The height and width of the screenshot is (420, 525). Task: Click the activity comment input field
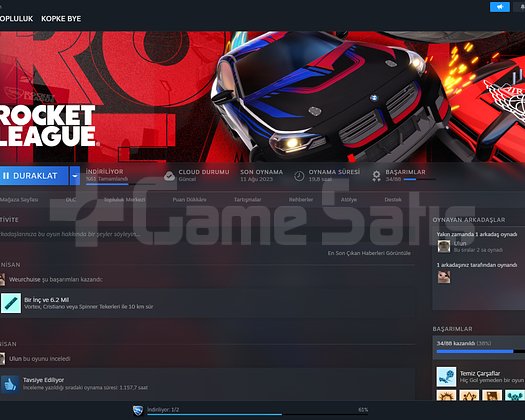pos(208,234)
